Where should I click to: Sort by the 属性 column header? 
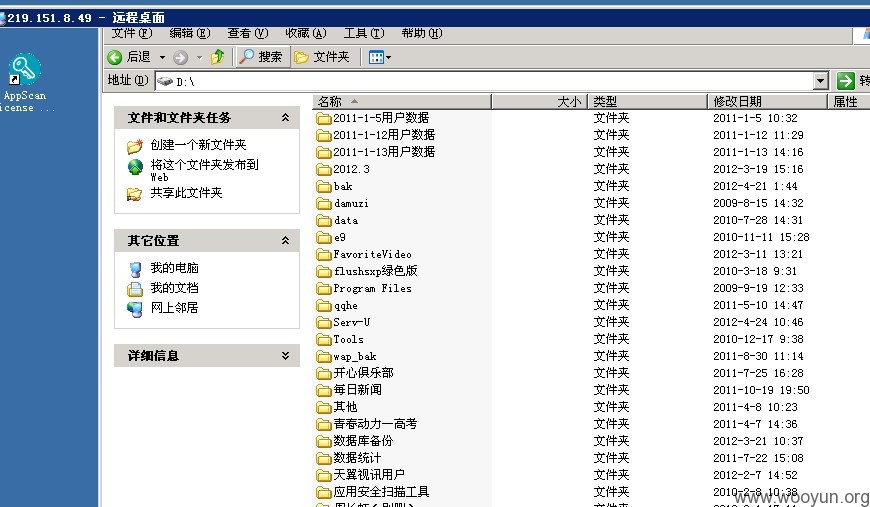[x=848, y=102]
